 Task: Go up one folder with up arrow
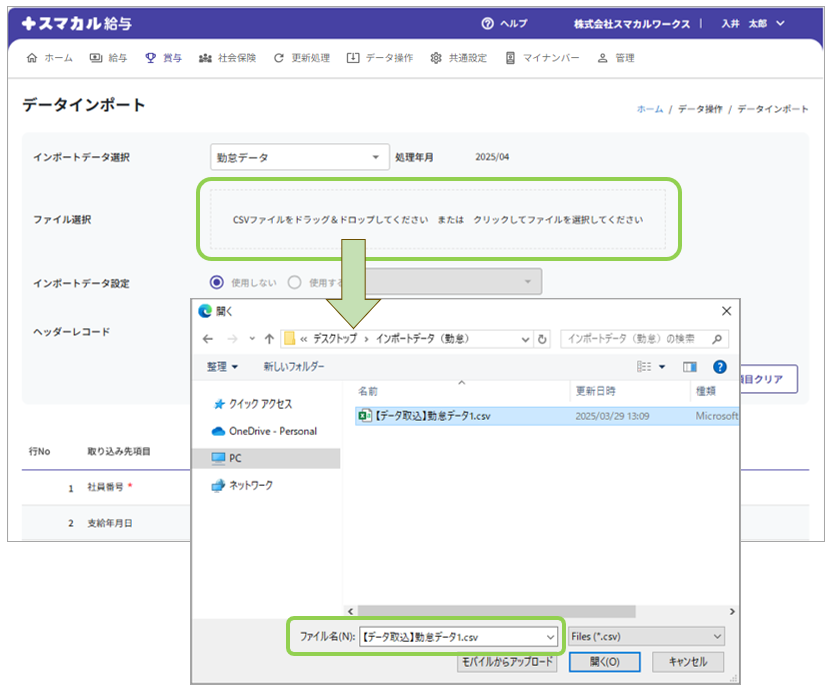coord(269,339)
